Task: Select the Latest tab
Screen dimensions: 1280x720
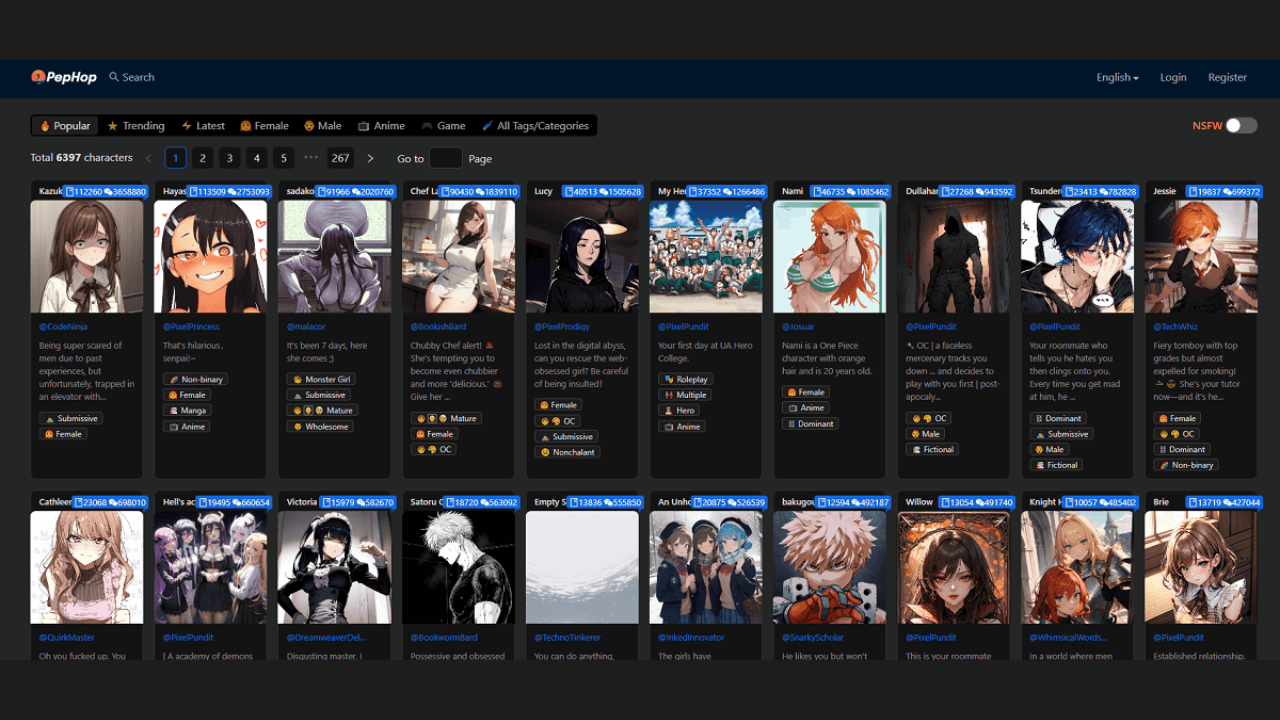Action: point(203,126)
